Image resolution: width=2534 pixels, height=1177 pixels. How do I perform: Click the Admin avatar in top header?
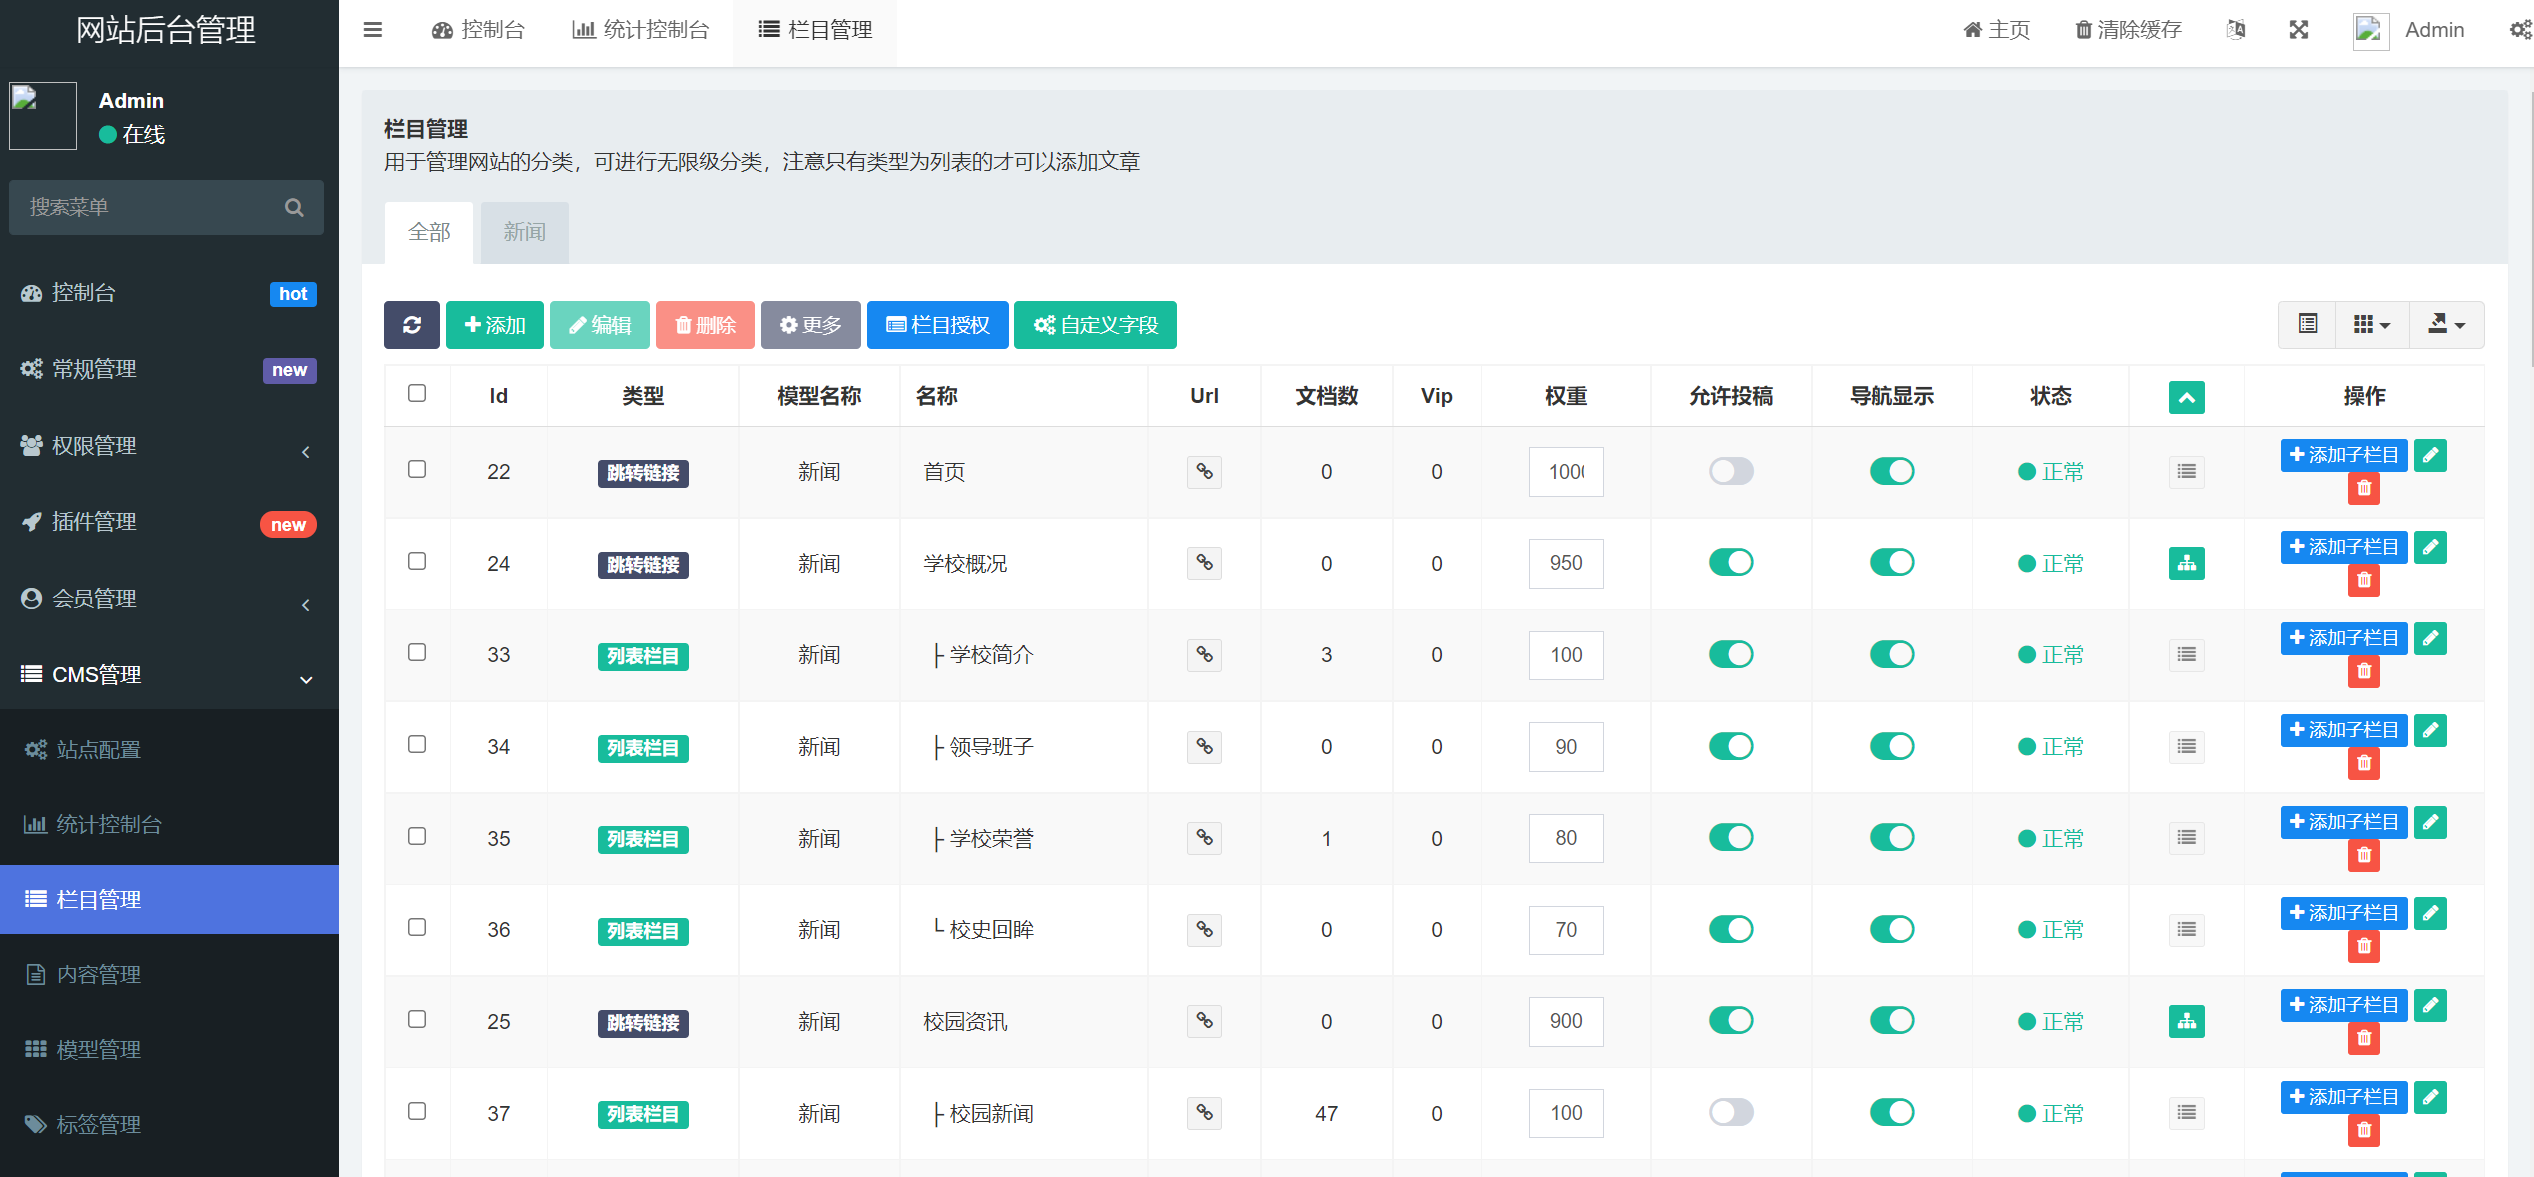coord(2371,30)
